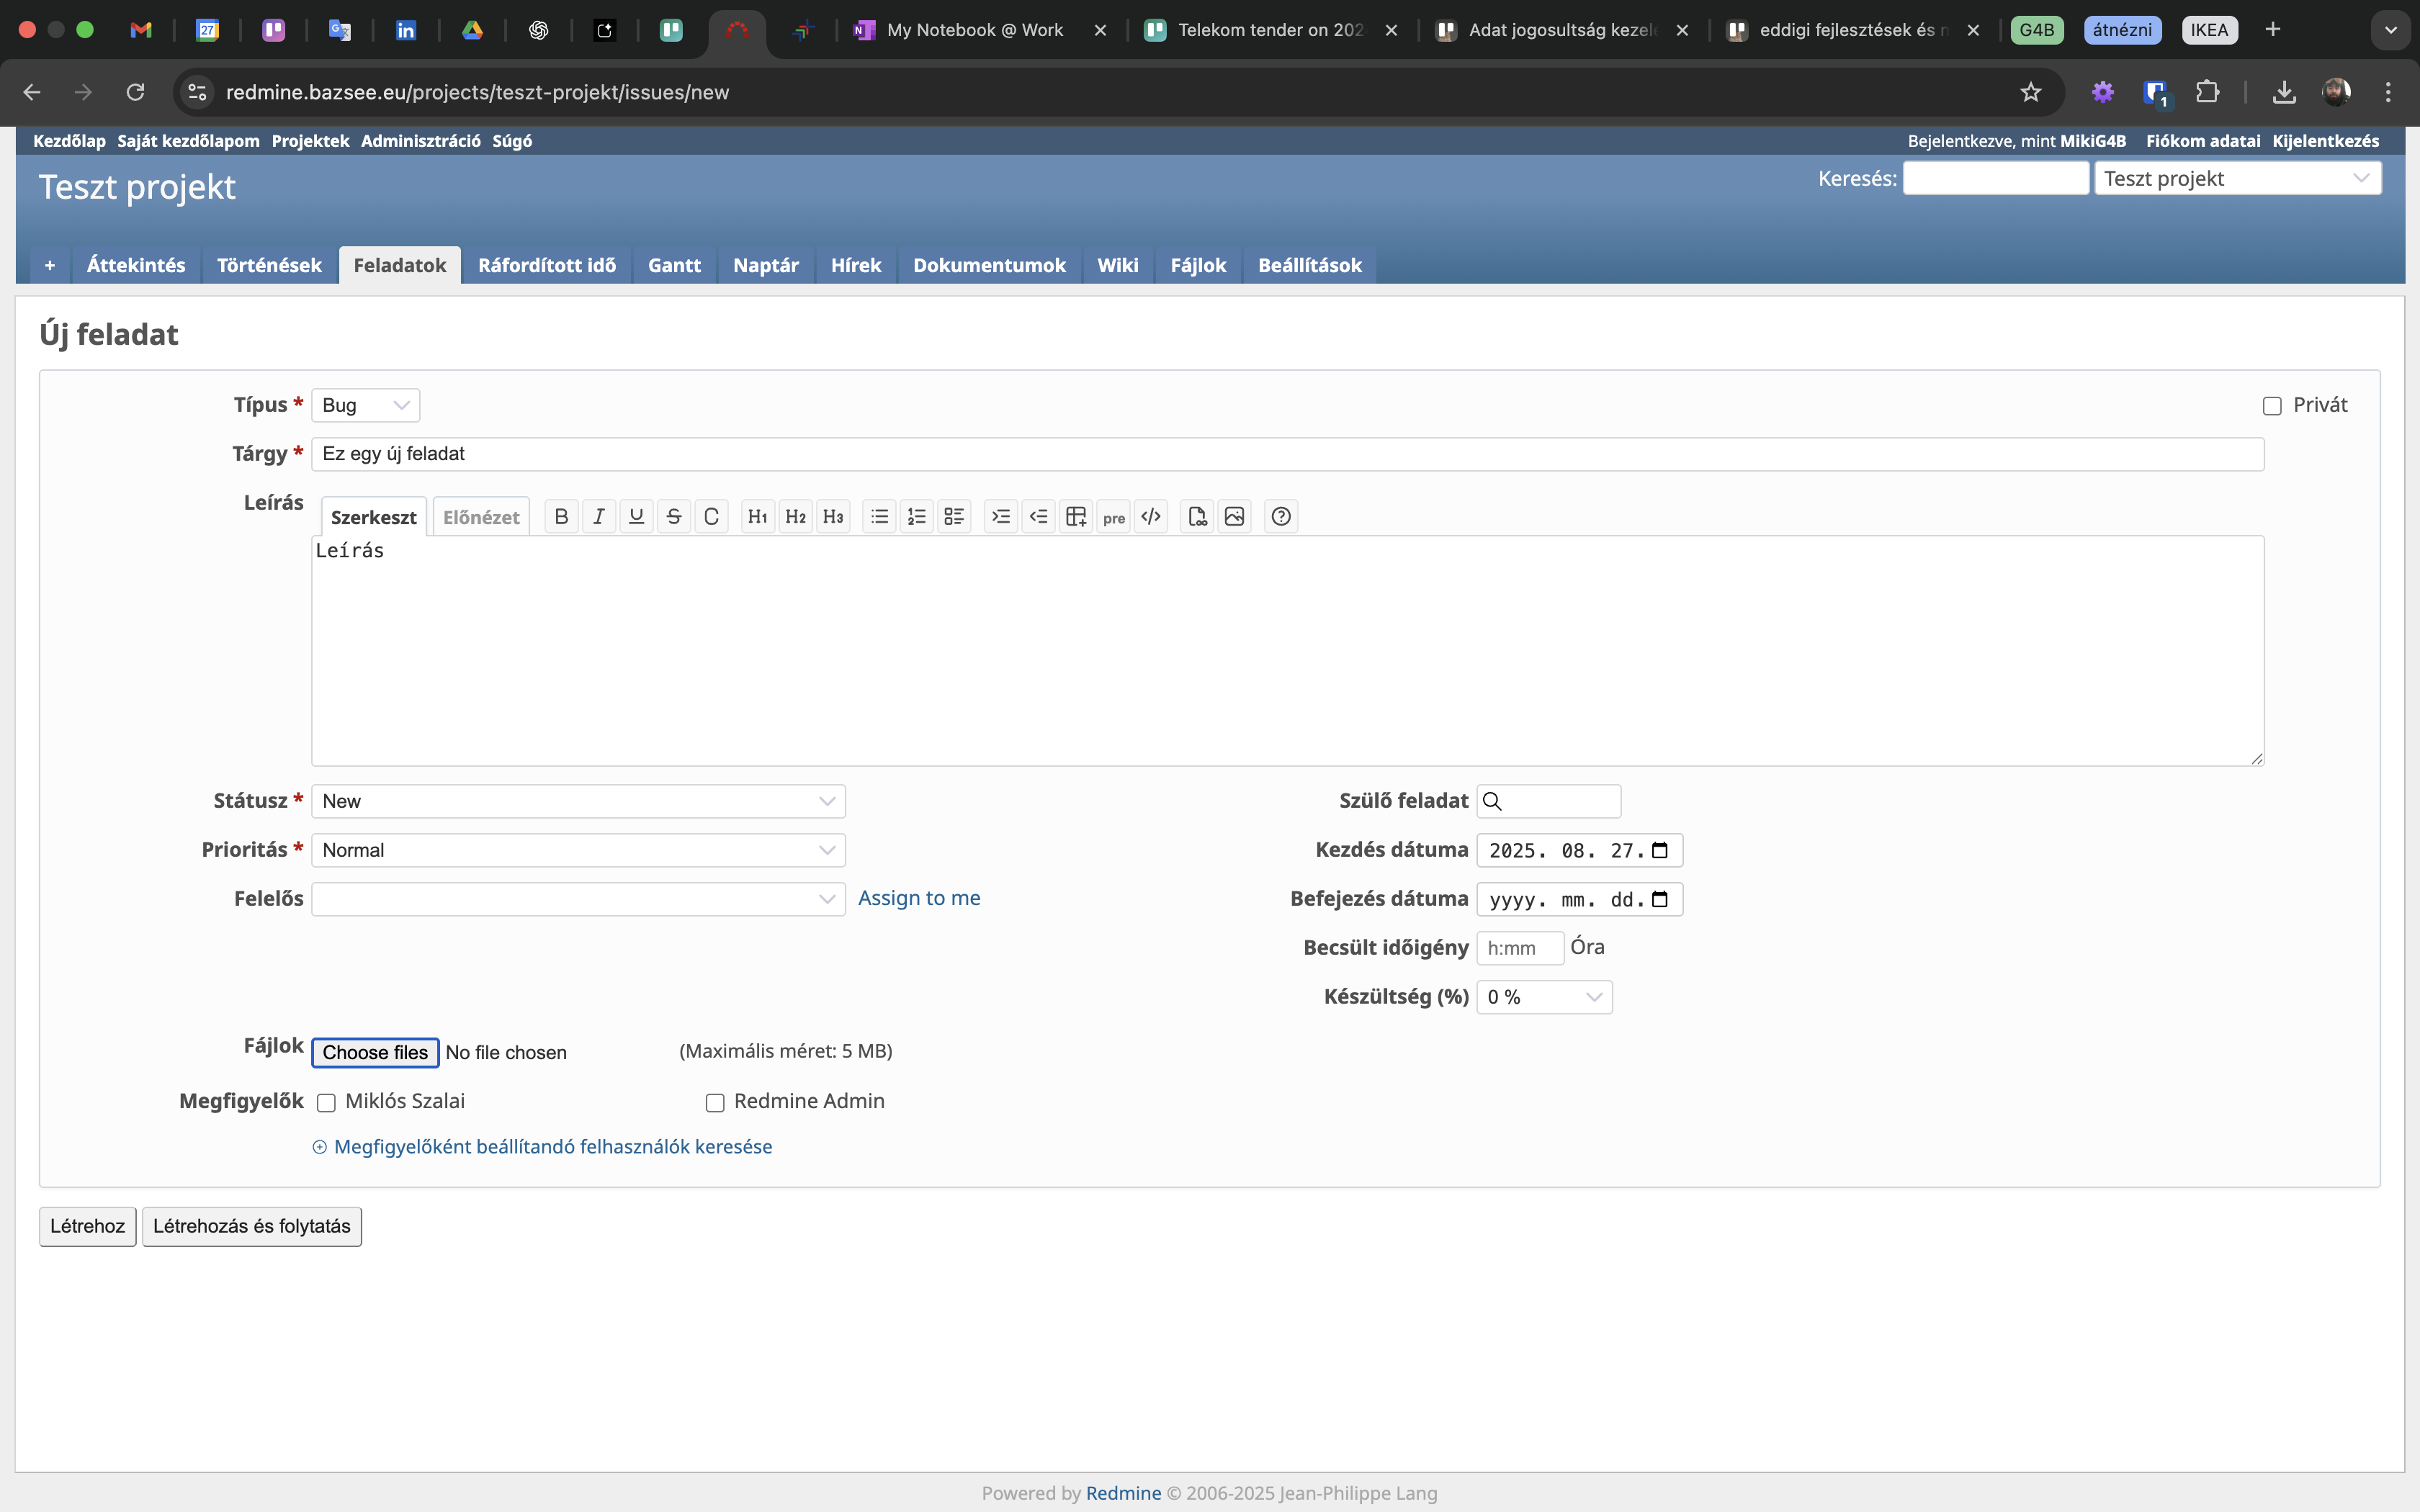Image resolution: width=2420 pixels, height=1512 pixels.
Task: Insert a table in description
Action: tap(1076, 516)
